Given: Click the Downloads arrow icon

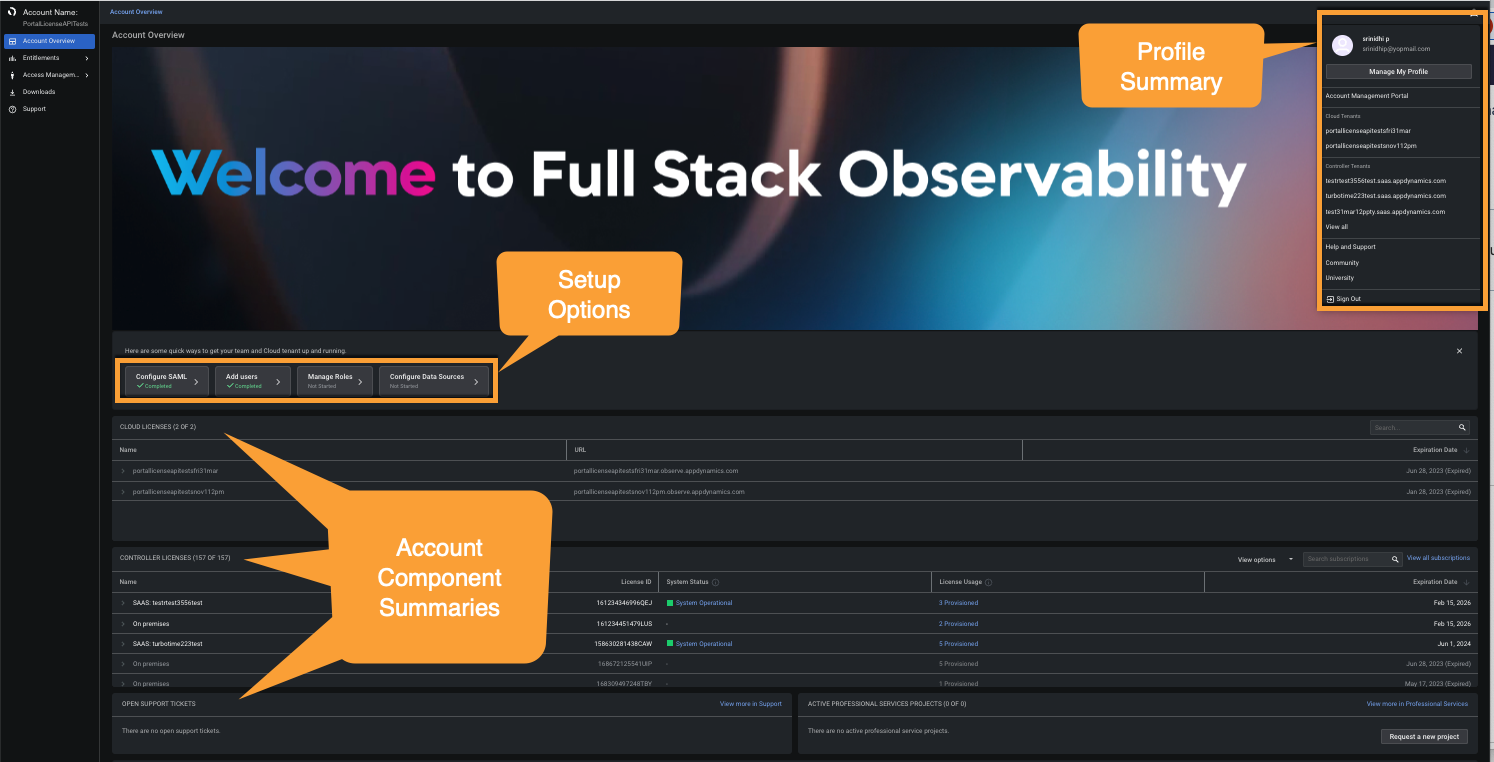Looking at the screenshot, I should point(12,92).
